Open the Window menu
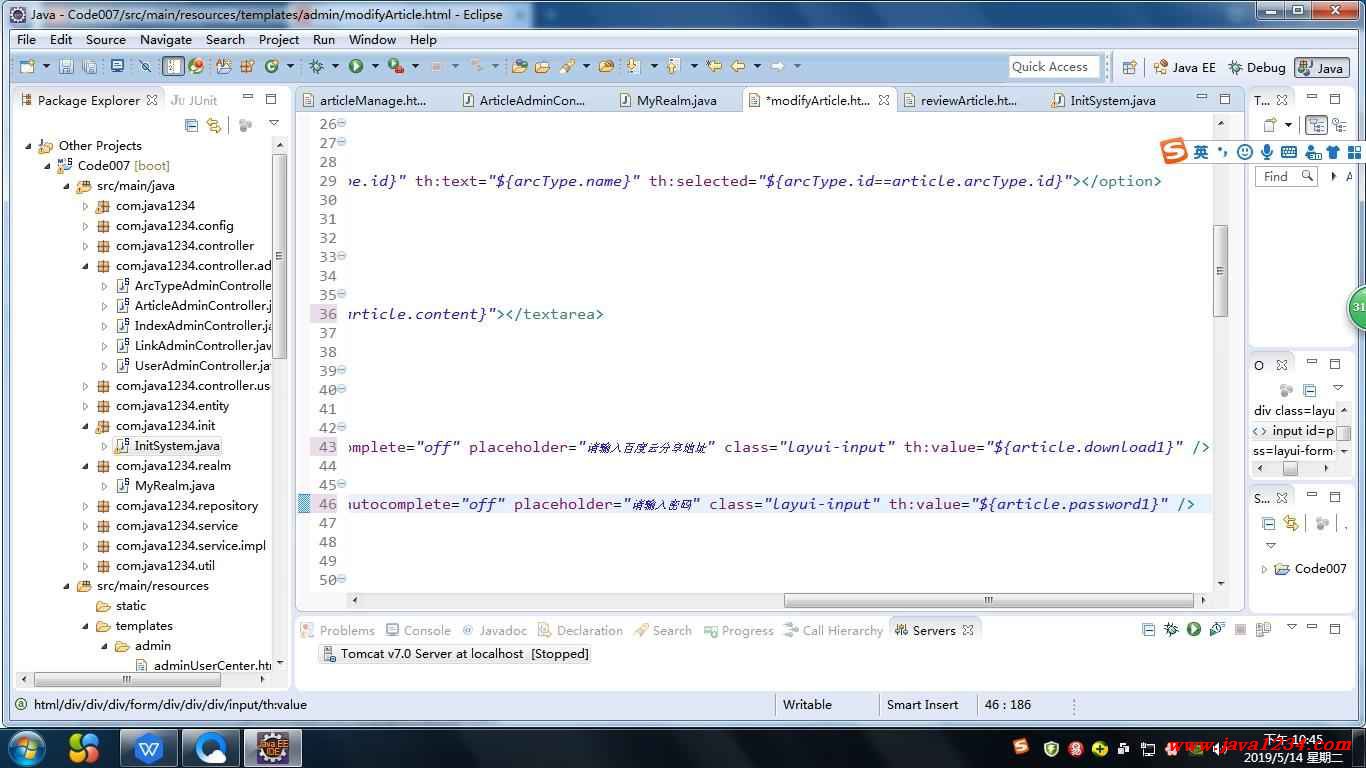Viewport: 1366px width, 768px height. [x=372, y=40]
